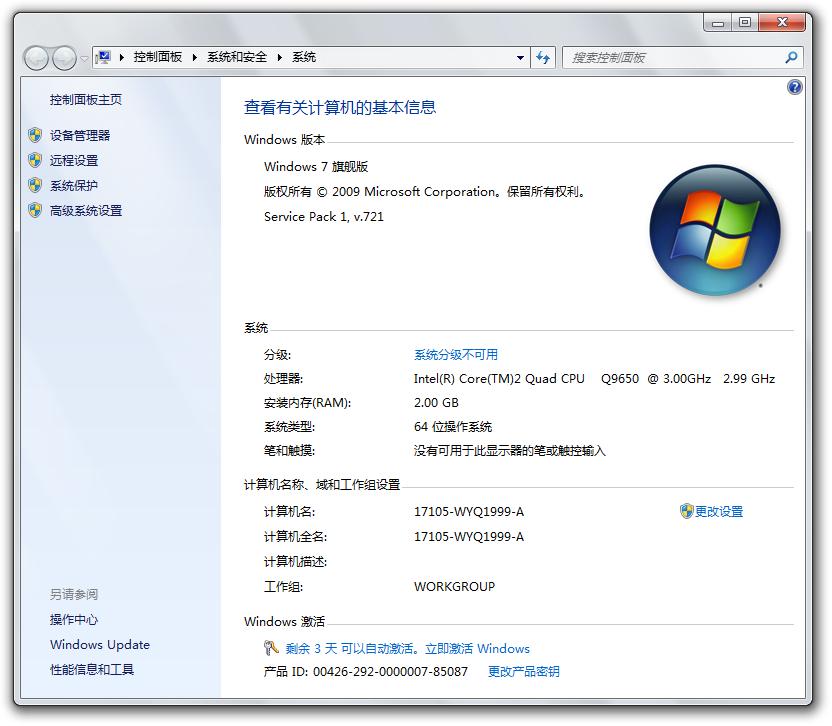Expand the arrow after 系统和安全 breadcrumb
This screenshot has width=832, height=726.
280,58
